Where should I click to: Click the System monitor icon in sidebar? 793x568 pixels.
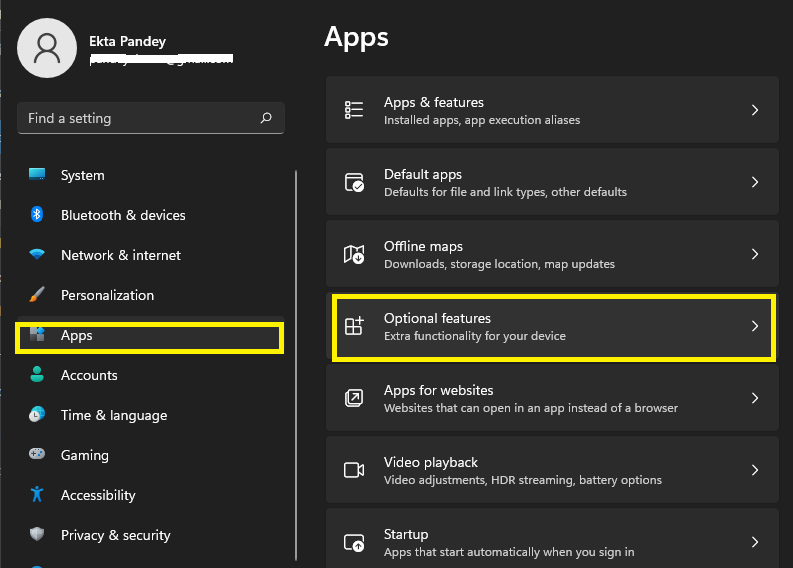point(37,175)
